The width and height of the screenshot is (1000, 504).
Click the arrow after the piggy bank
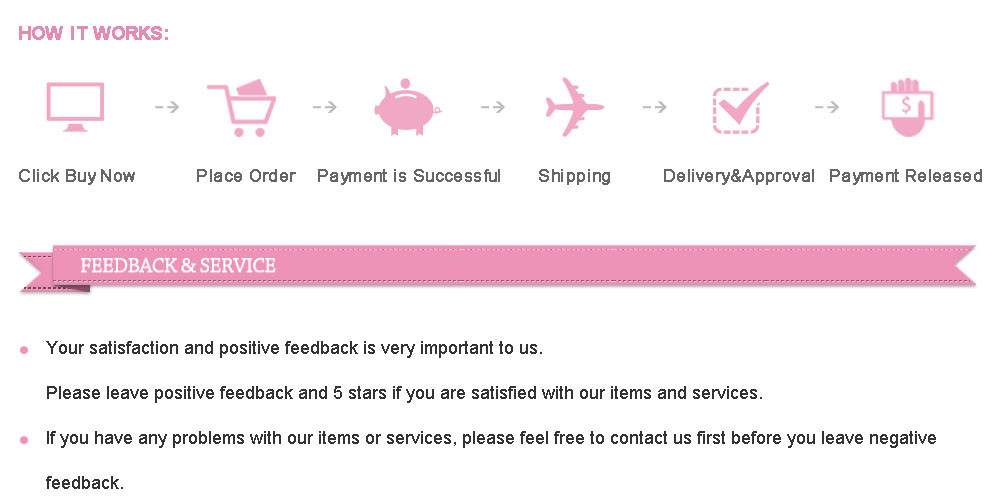(492, 107)
